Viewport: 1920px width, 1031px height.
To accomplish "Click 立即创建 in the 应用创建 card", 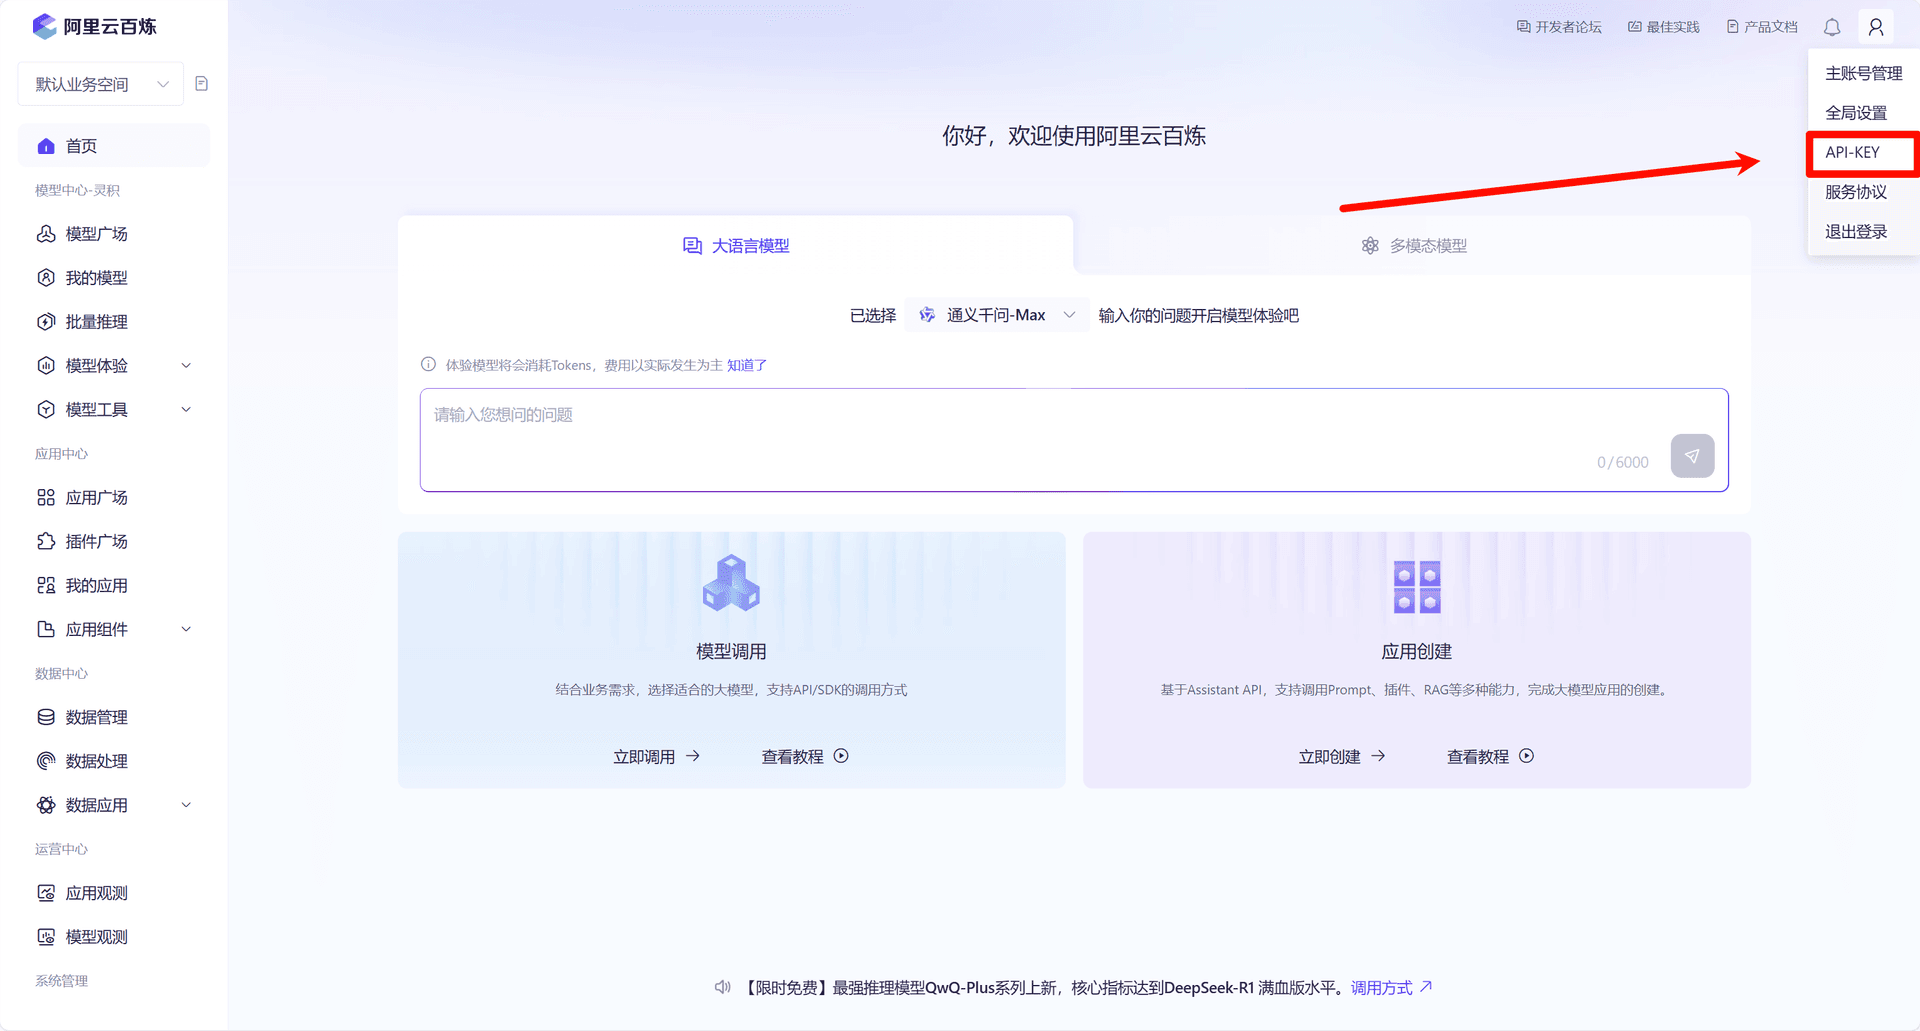I will click(x=1342, y=757).
